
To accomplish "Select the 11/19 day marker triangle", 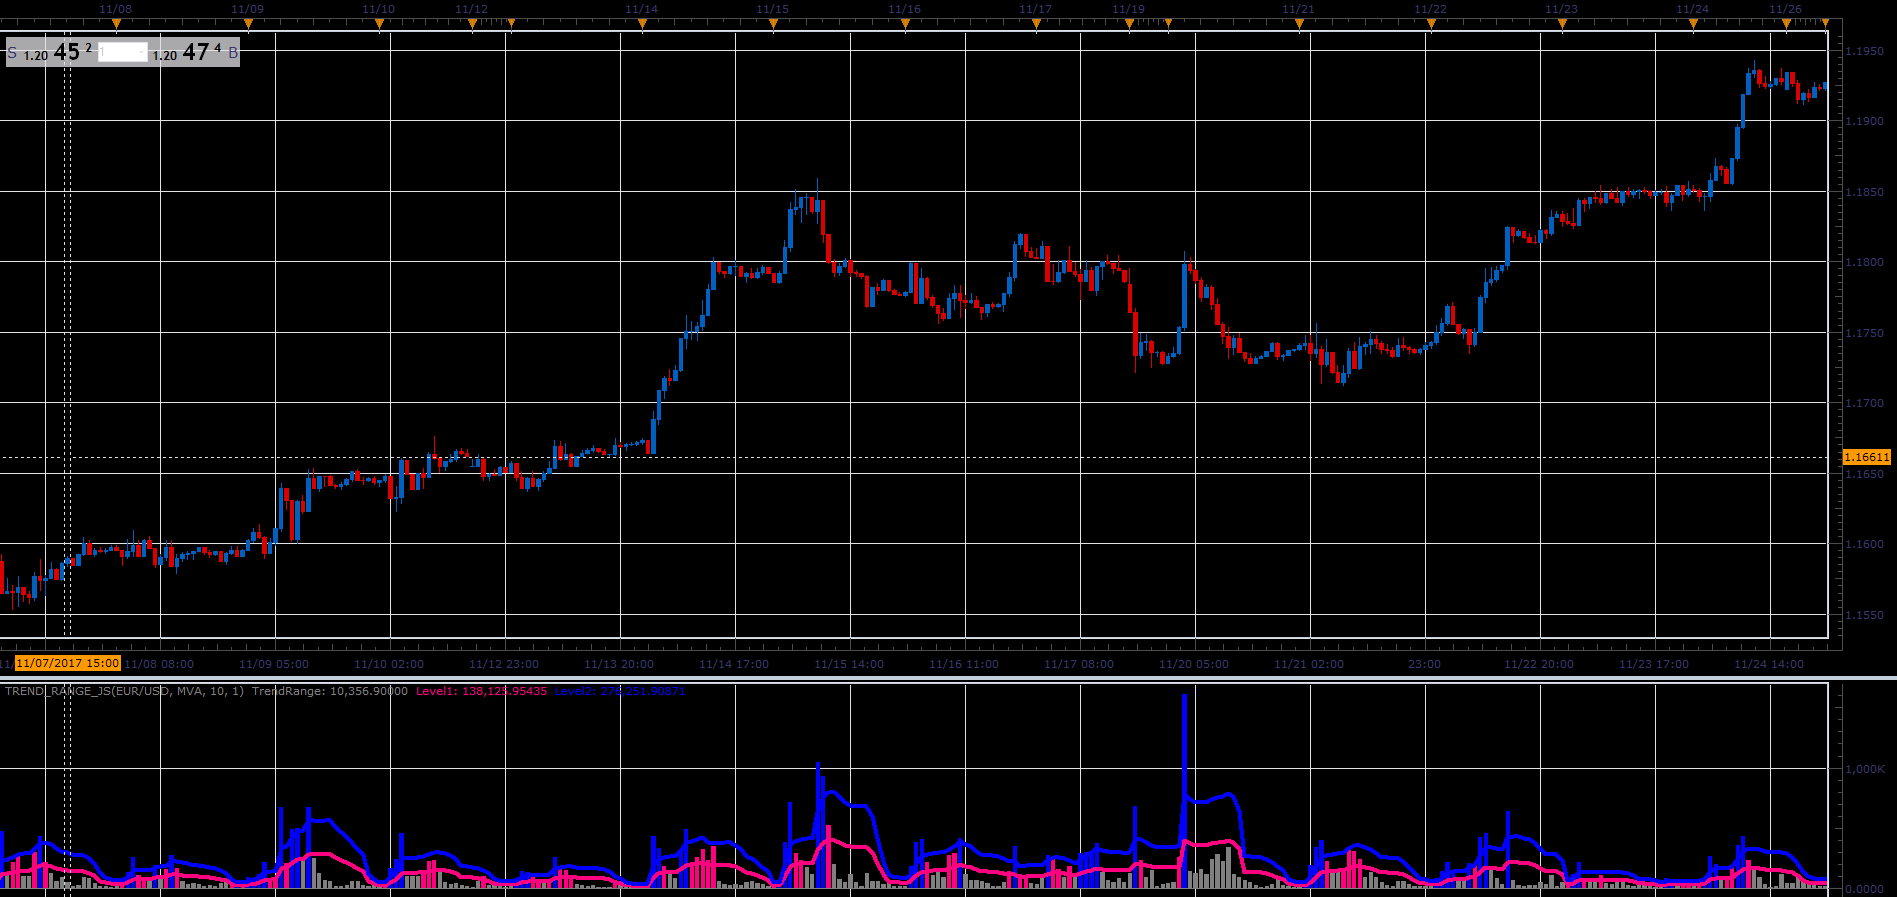I will point(1129,23).
